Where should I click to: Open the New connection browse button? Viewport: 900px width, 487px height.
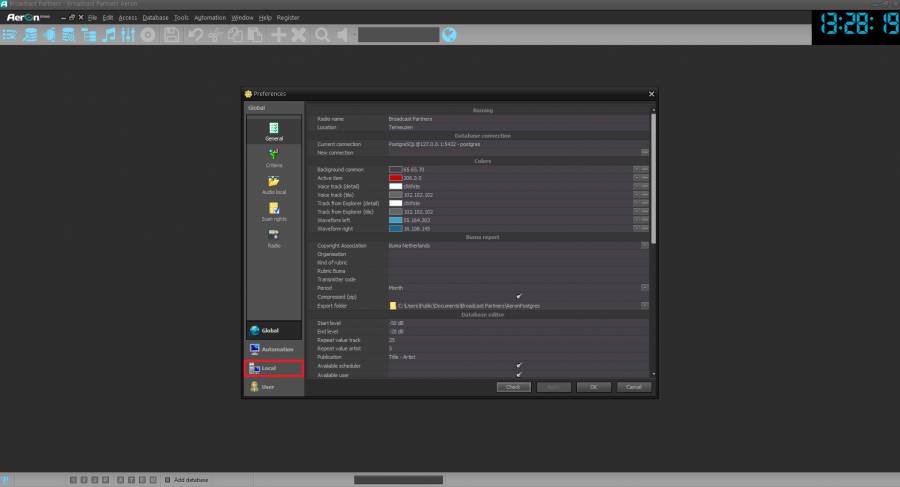coord(645,152)
